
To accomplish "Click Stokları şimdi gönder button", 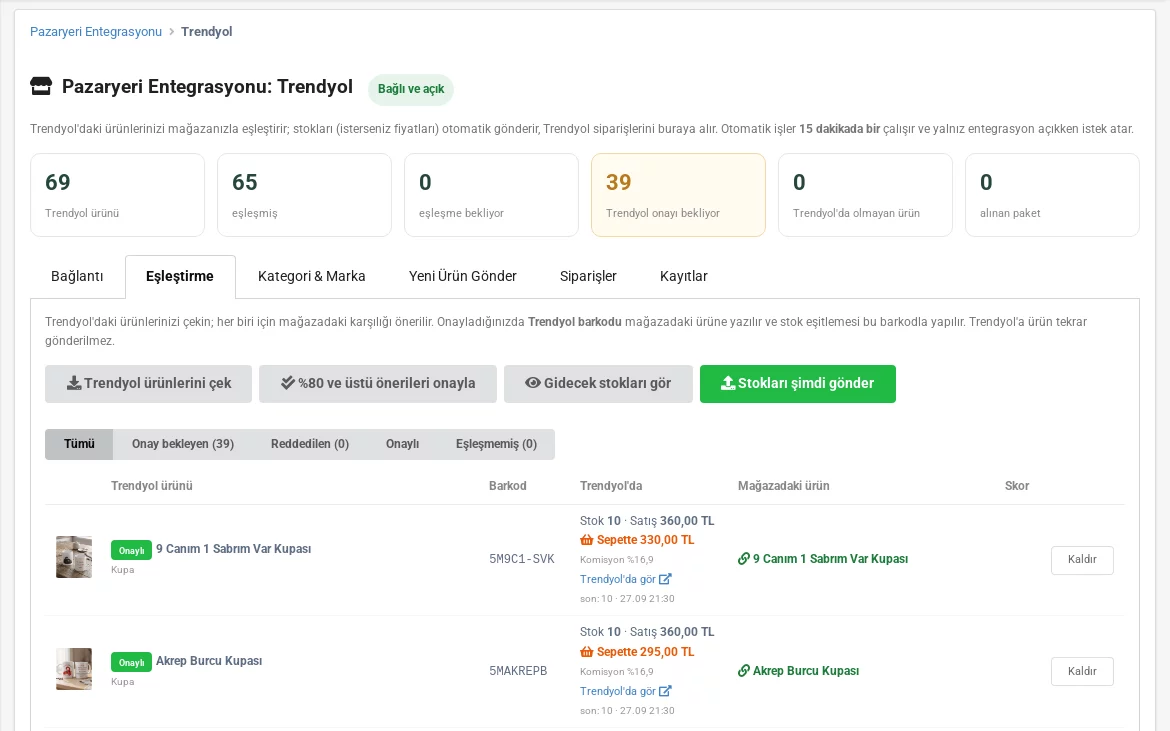I will tap(798, 383).
